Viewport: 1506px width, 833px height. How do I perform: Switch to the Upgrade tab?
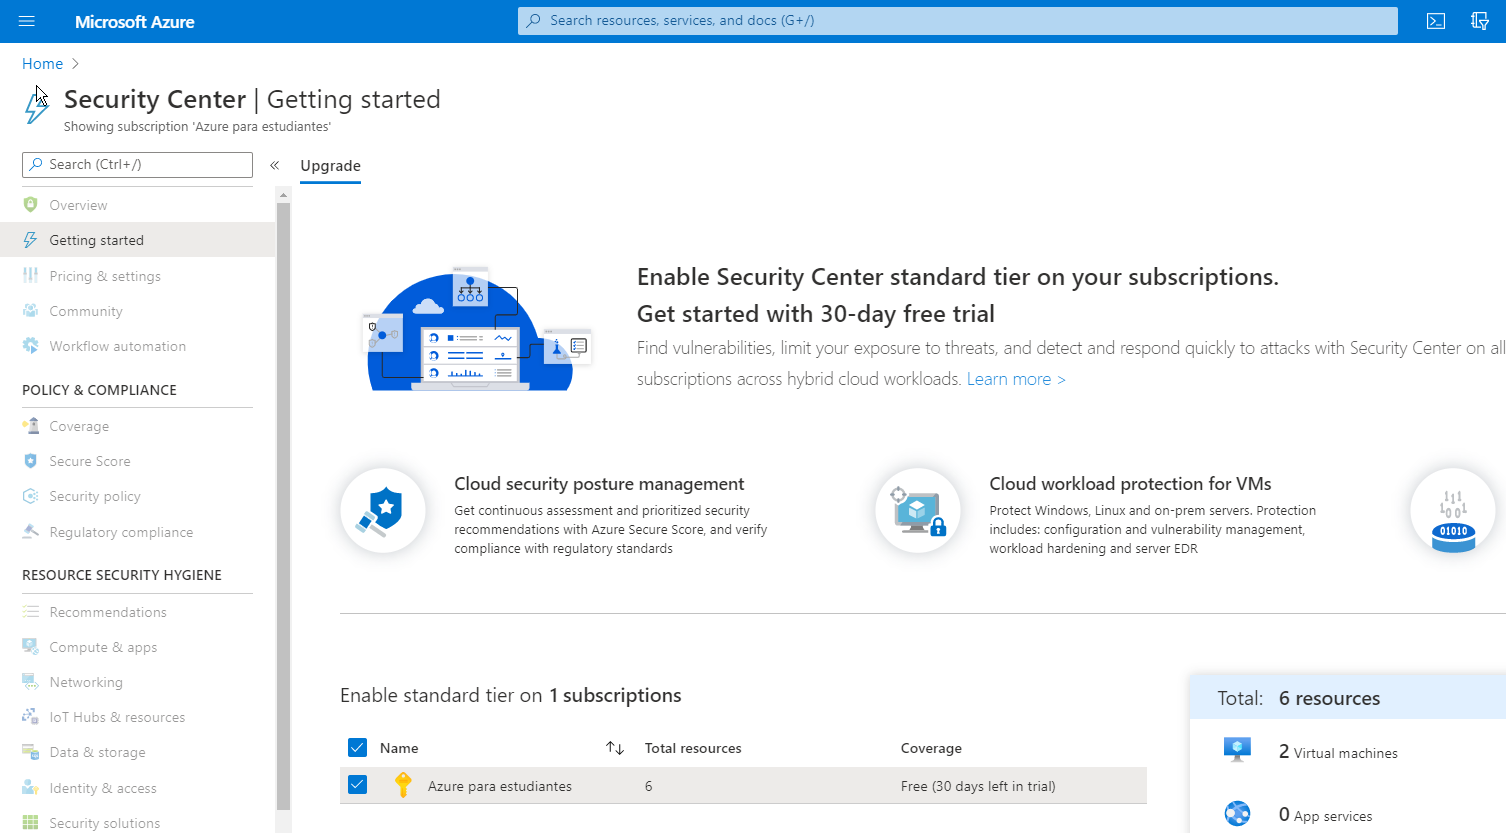tap(330, 165)
